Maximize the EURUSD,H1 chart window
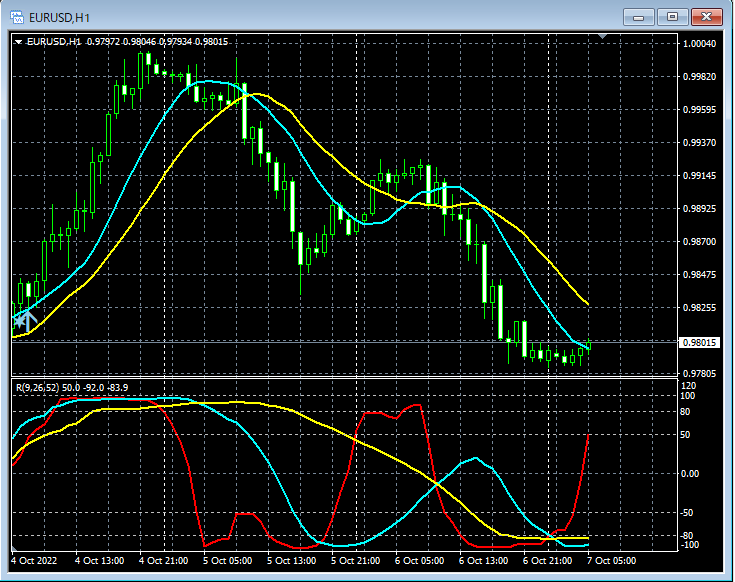 [x=672, y=17]
